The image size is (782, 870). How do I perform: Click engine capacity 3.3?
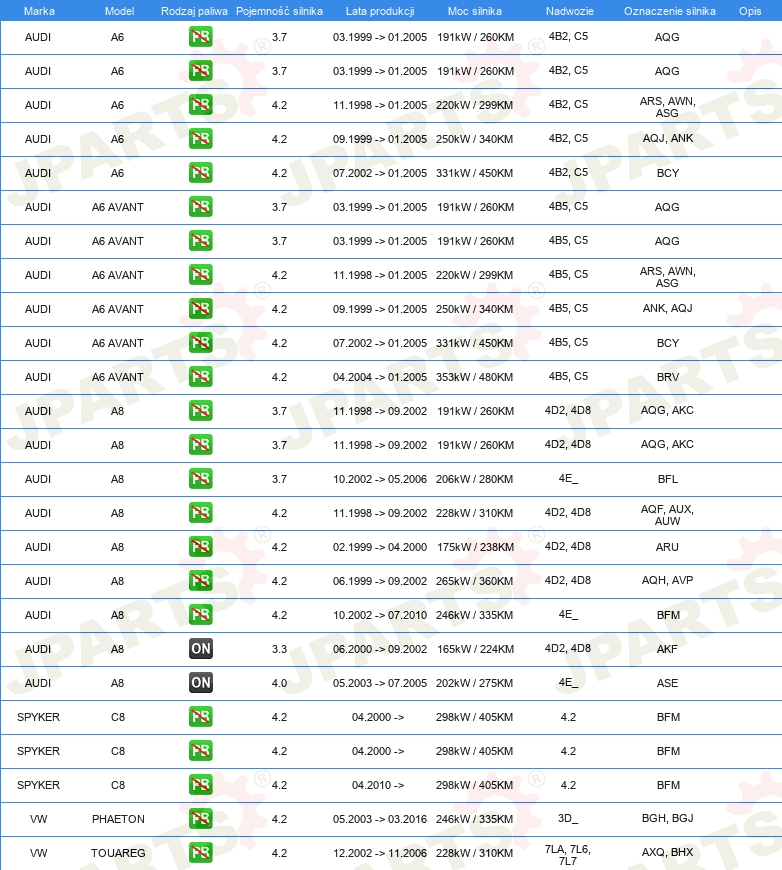(x=279, y=649)
